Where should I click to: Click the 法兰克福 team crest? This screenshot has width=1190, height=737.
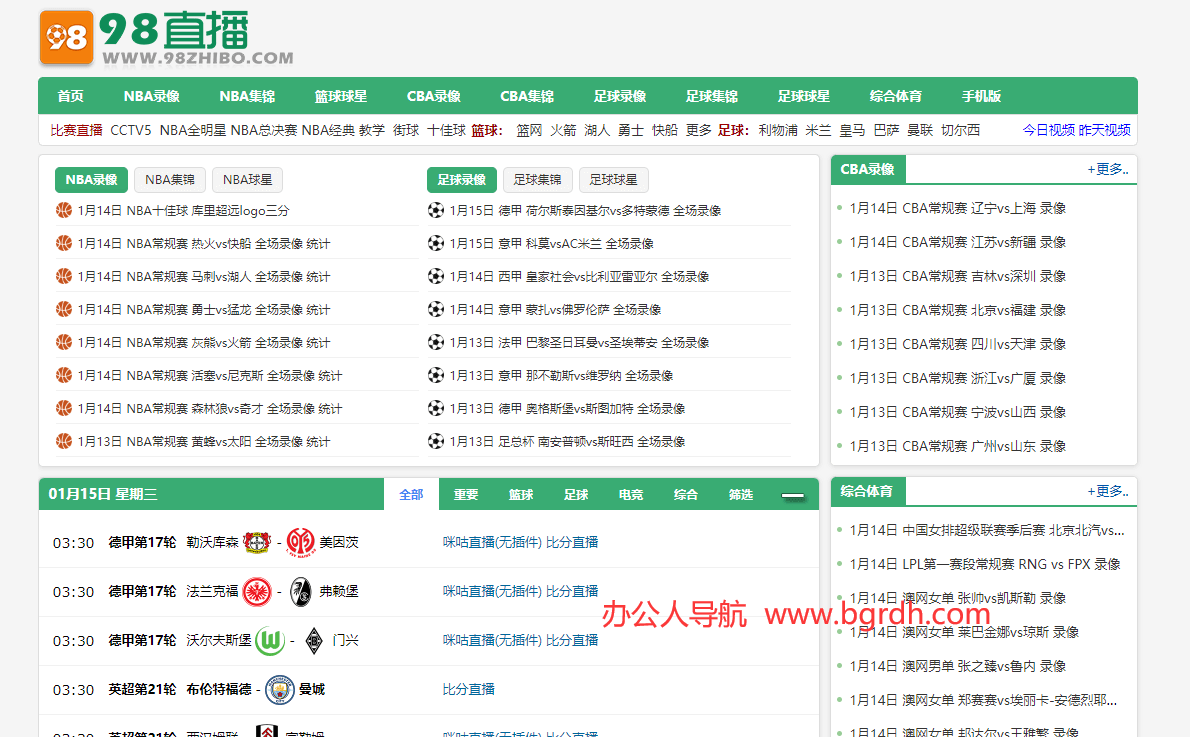coord(257,591)
